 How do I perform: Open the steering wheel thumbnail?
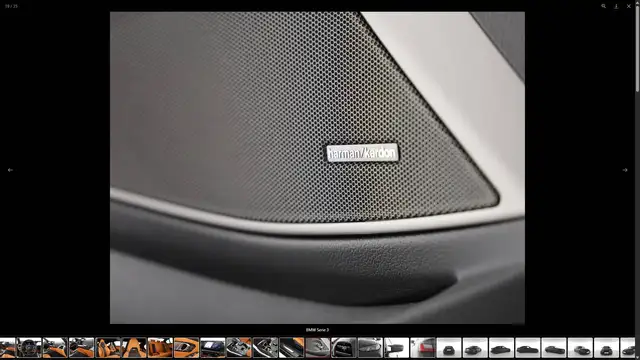29,348
